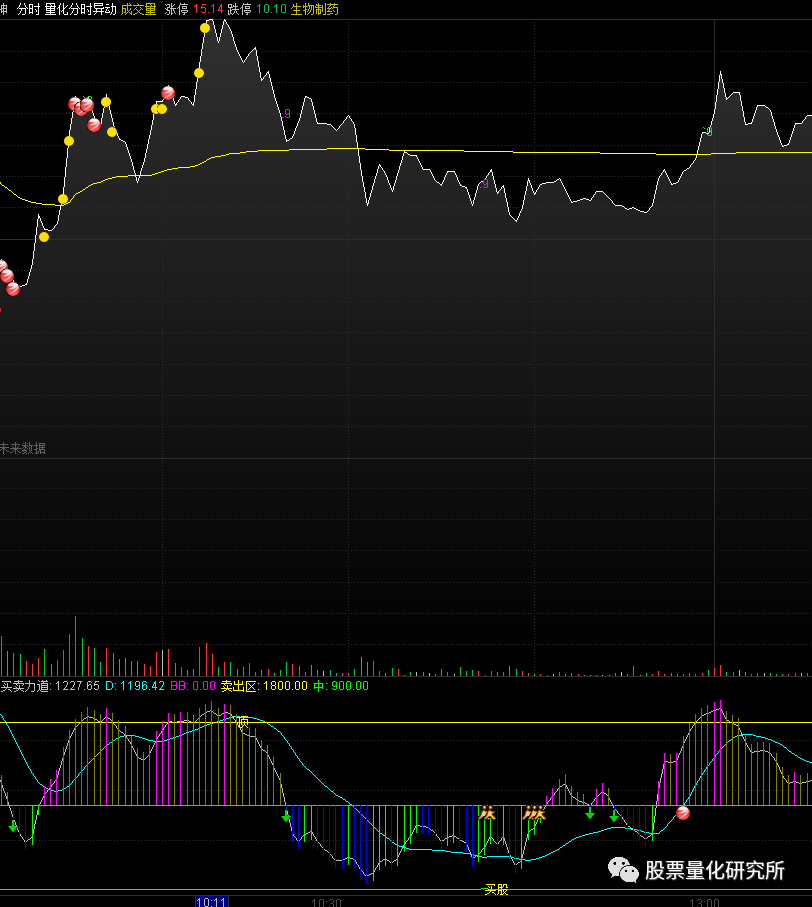
Task: Click the 10:30 time axis label
Action: [x=326, y=902]
